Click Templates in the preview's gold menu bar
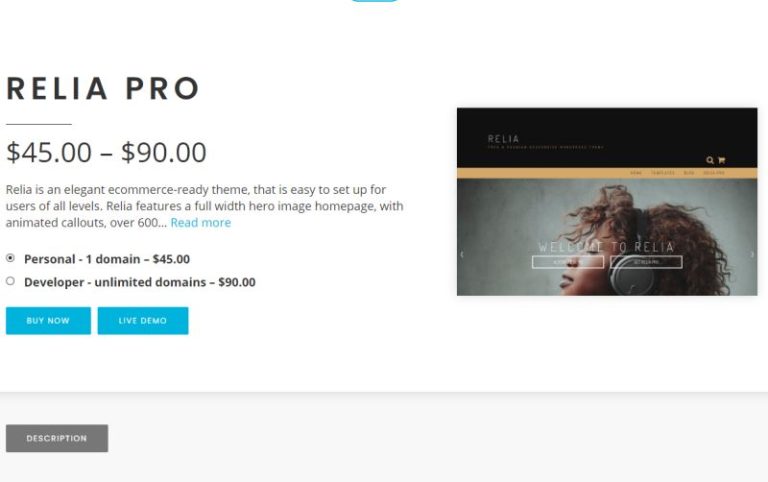The width and height of the screenshot is (768, 482). tap(663, 173)
